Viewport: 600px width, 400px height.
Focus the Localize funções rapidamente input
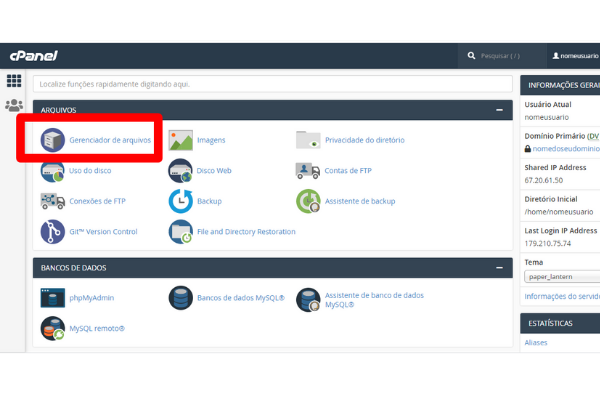pyautogui.click(x=273, y=84)
